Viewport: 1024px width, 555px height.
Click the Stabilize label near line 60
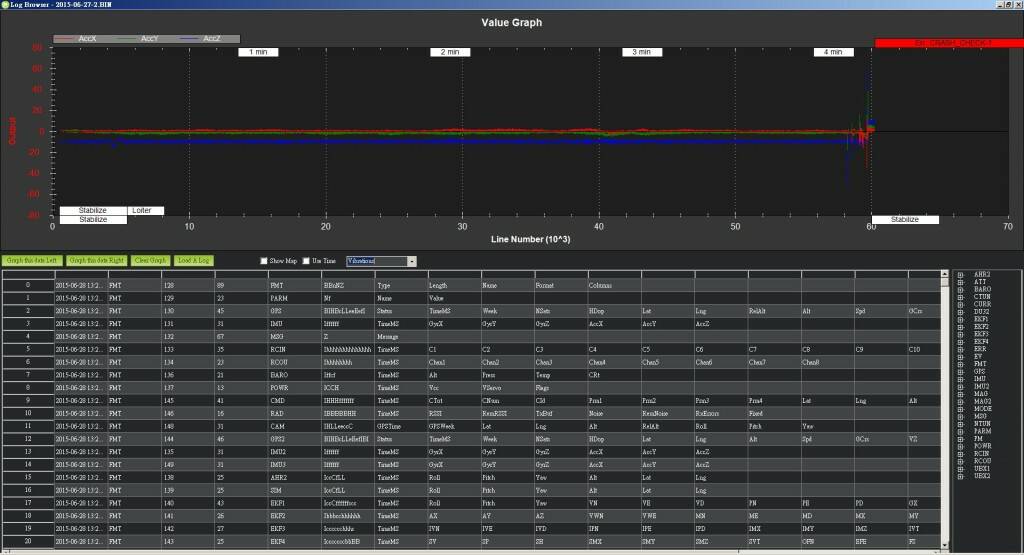pyautogui.click(x=905, y=220)
